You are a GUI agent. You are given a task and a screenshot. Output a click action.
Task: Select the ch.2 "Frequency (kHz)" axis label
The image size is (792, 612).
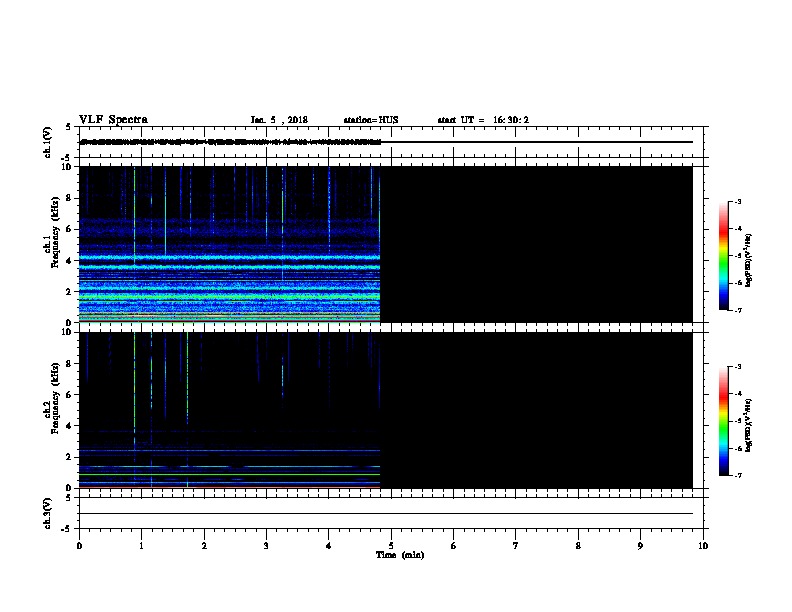tap(56, 398)
